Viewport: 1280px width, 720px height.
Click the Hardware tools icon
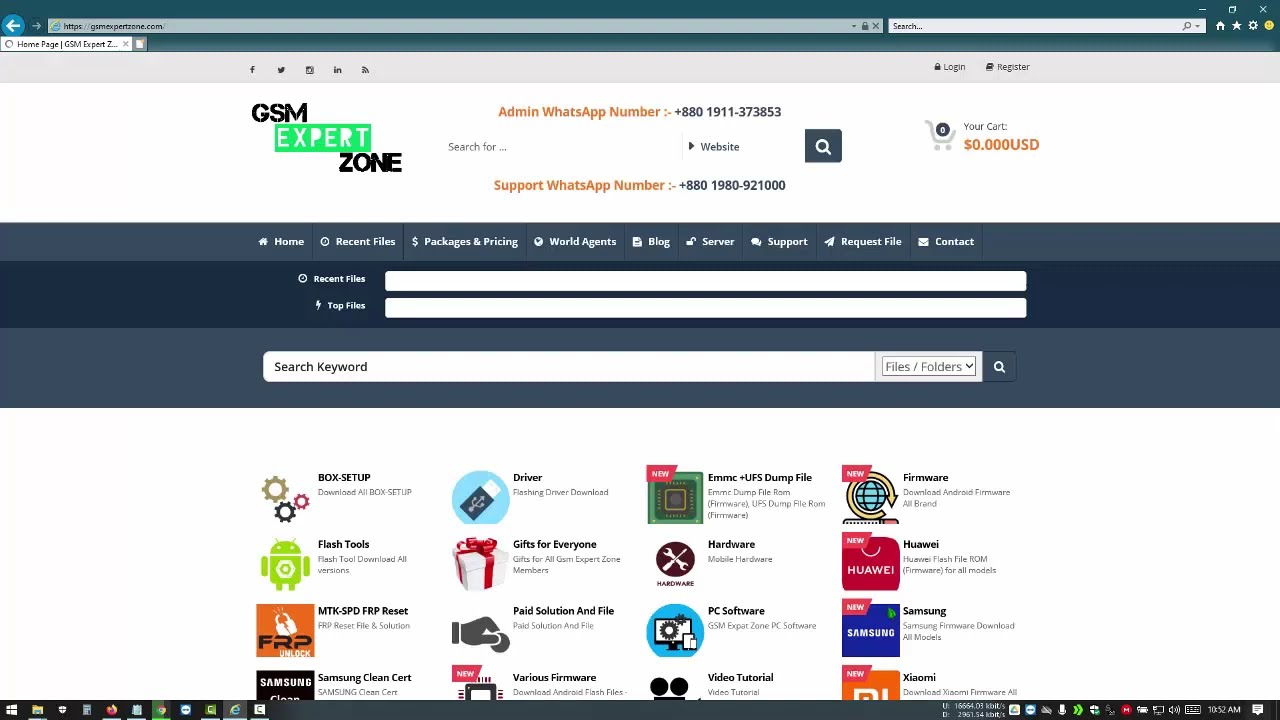tap(675, 564)
